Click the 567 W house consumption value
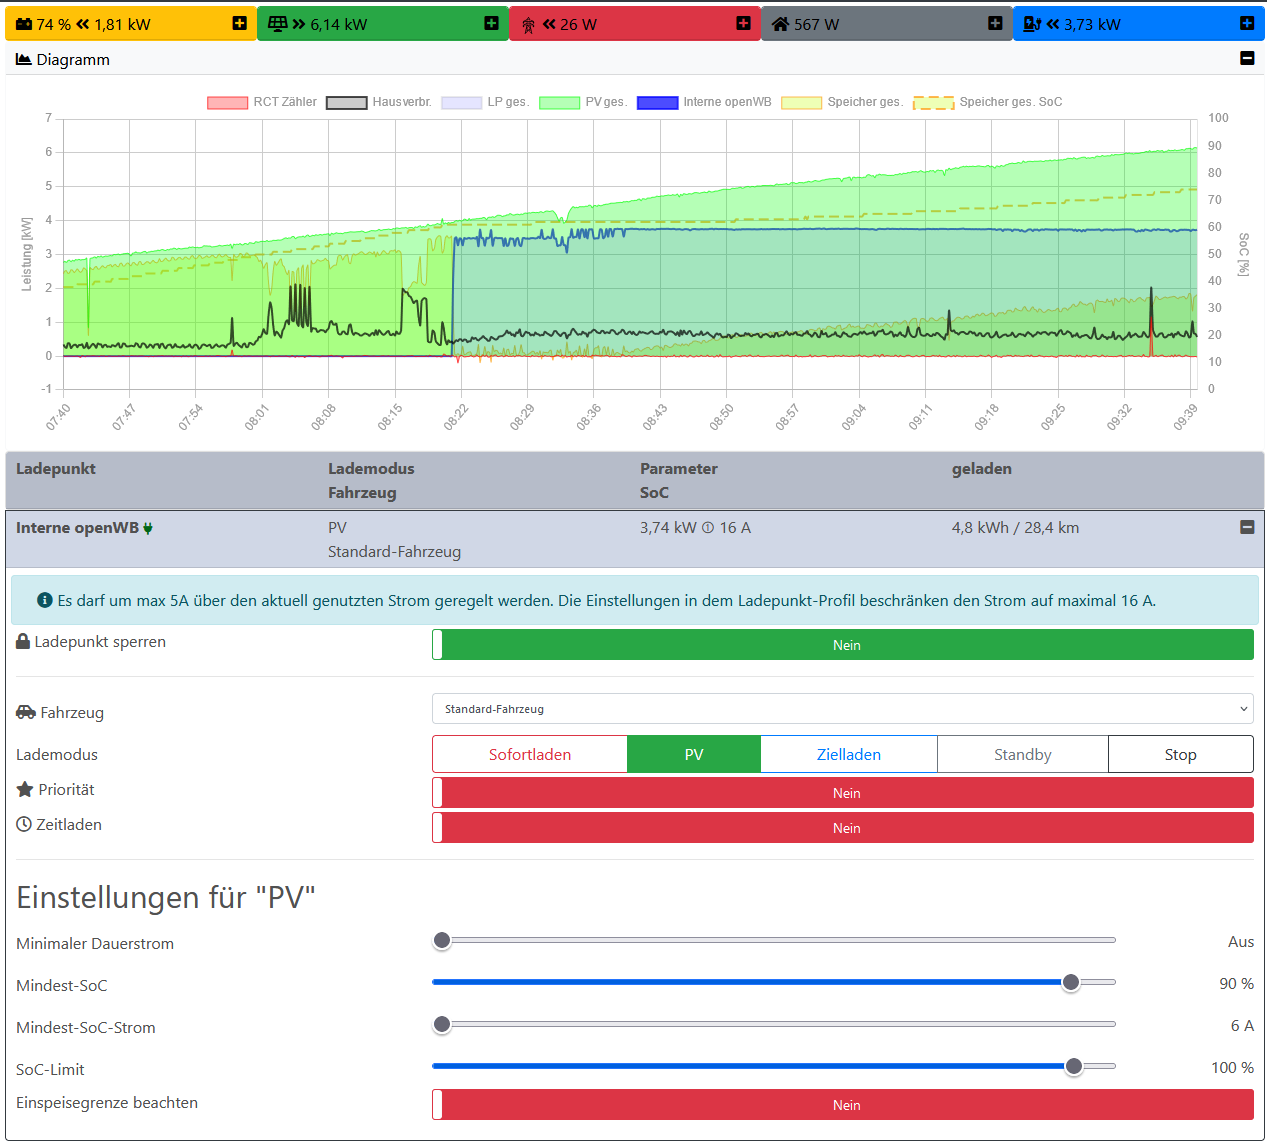Screen dimensions: 1267x1146 [x=817, y=24]
